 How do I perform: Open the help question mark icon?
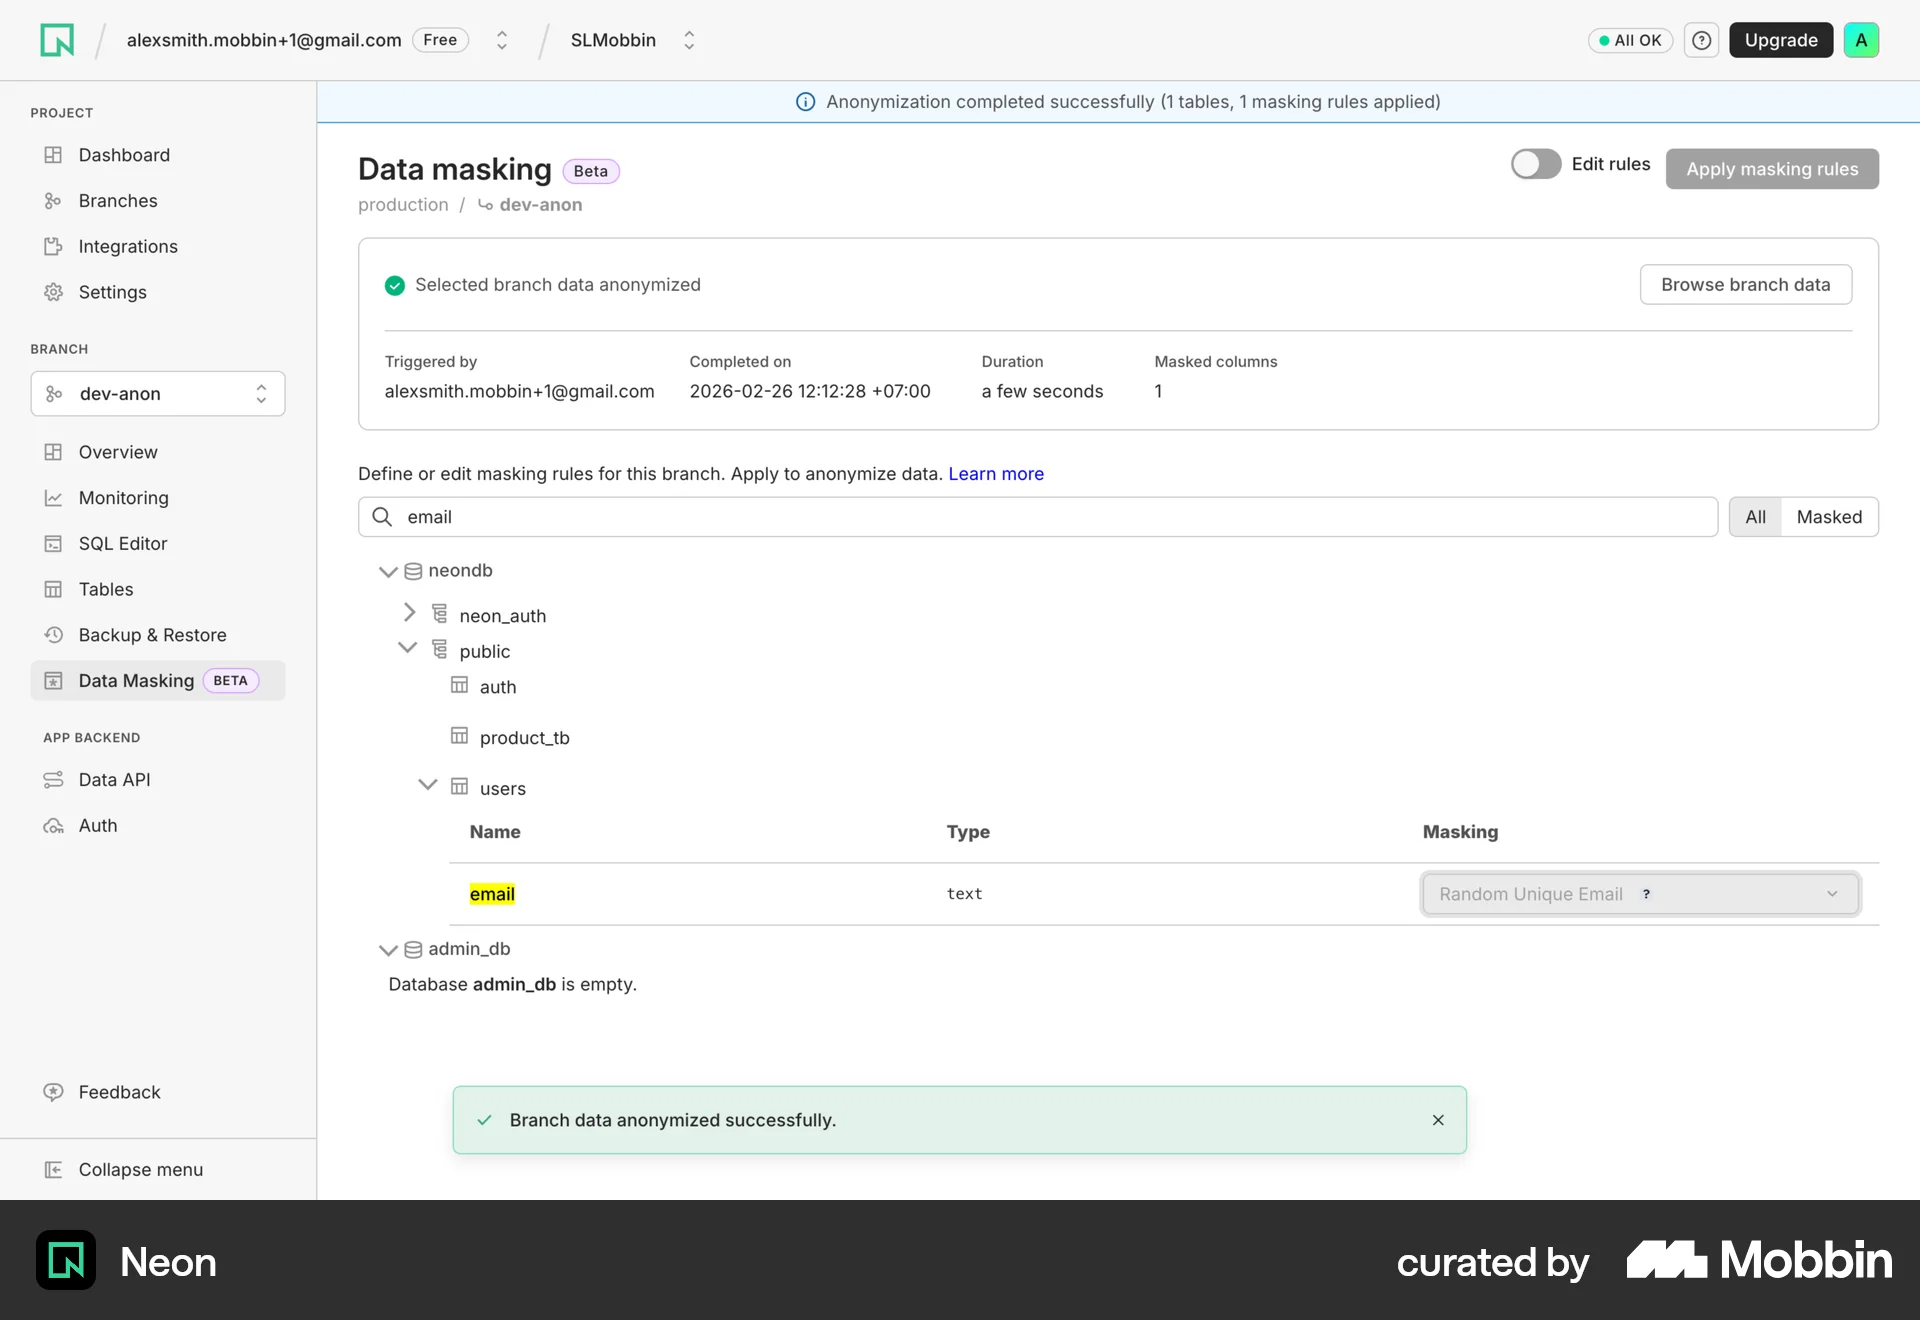click(1701, 40)
